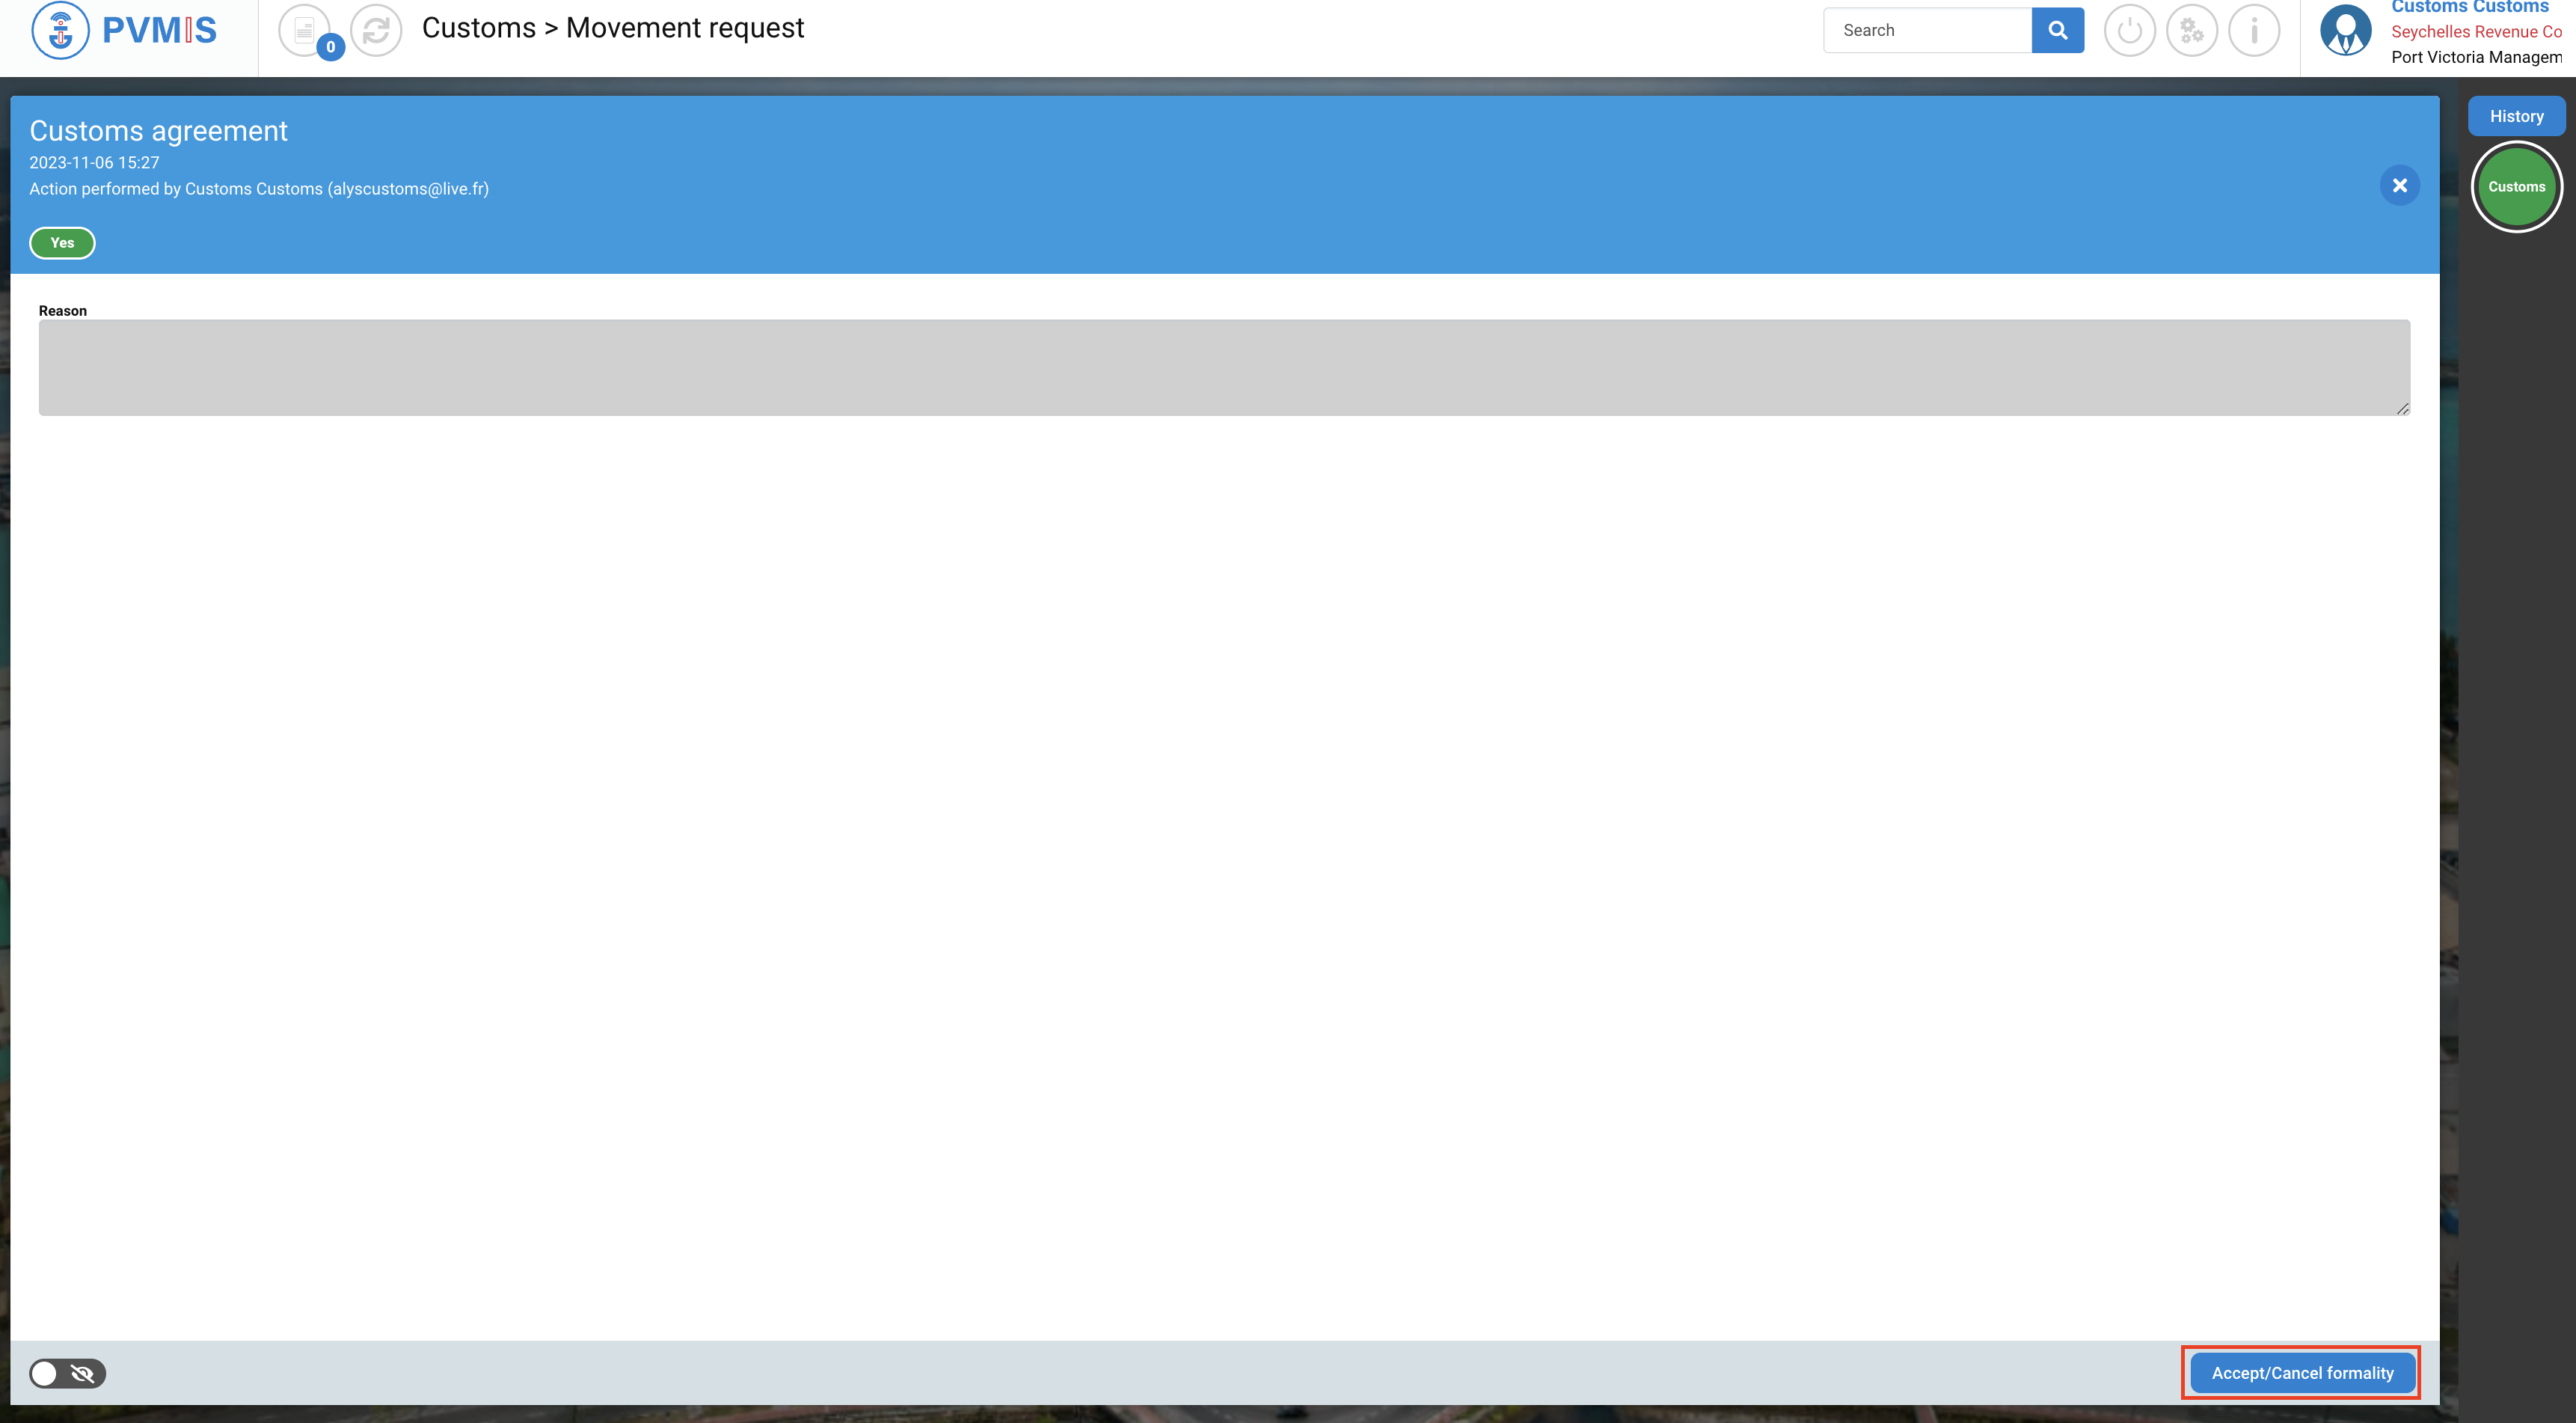
Task: Click the PVMIS anchor logo icon
Action: pos(60,30)
